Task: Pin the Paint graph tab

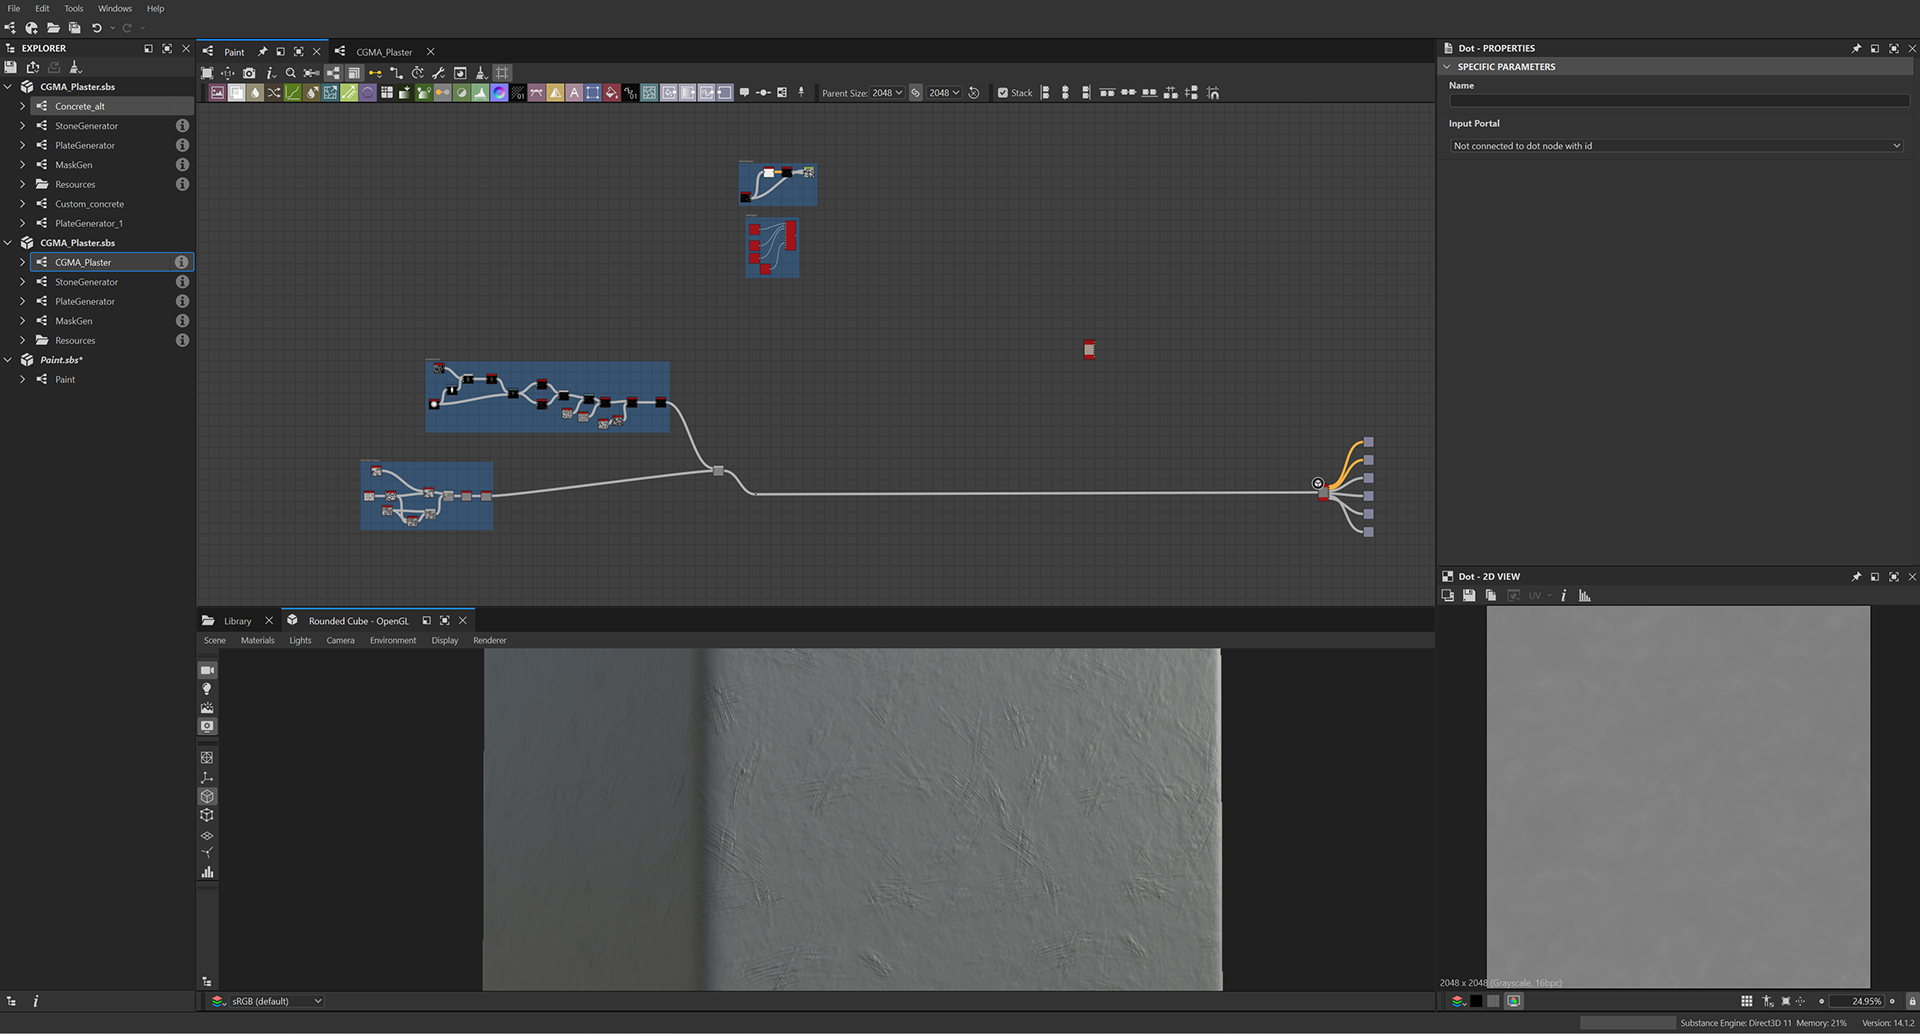Action: pos(262,52)
